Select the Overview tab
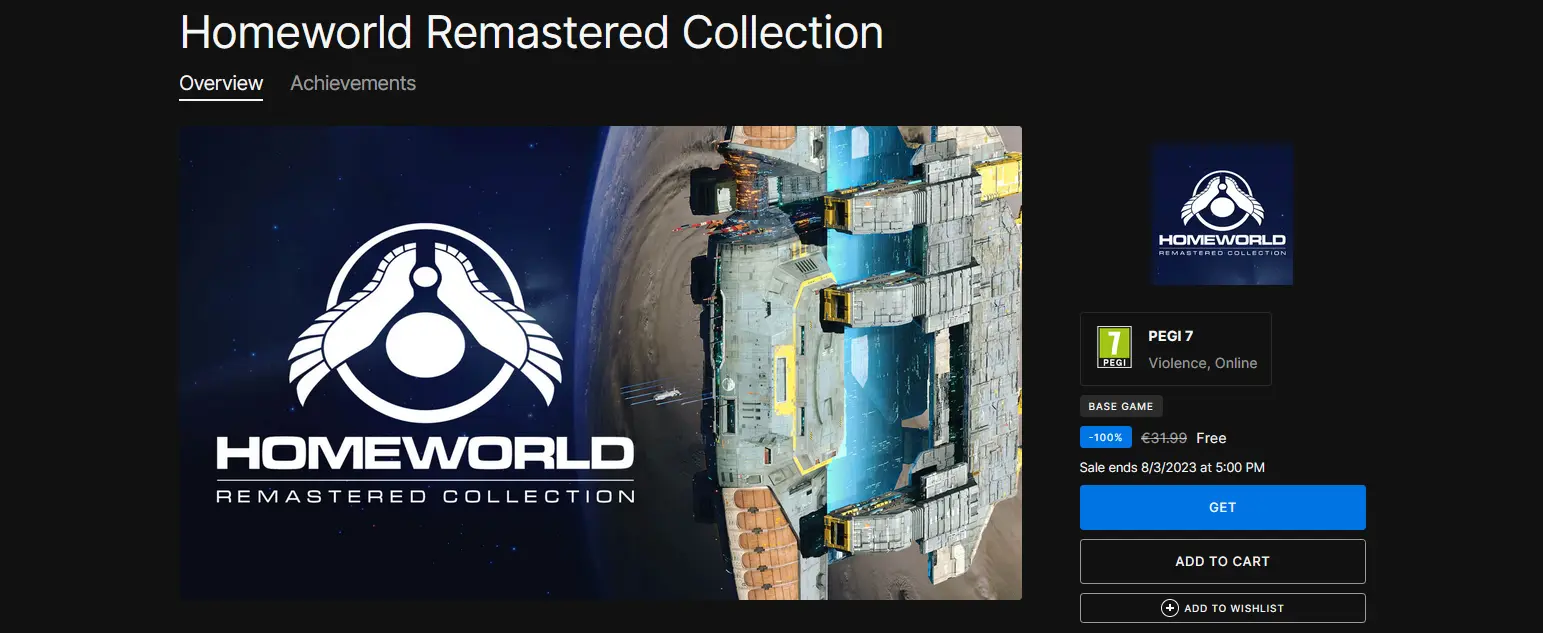1543x633 pixels. tap(221, 83)
